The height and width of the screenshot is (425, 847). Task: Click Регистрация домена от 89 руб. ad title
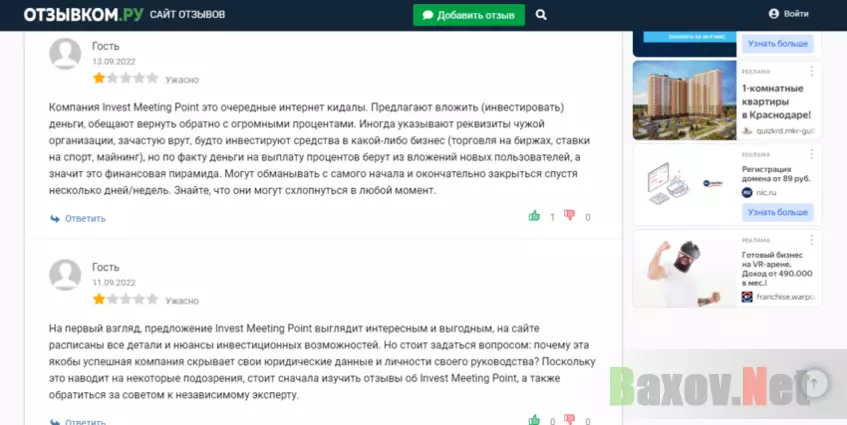pos(776,174)
